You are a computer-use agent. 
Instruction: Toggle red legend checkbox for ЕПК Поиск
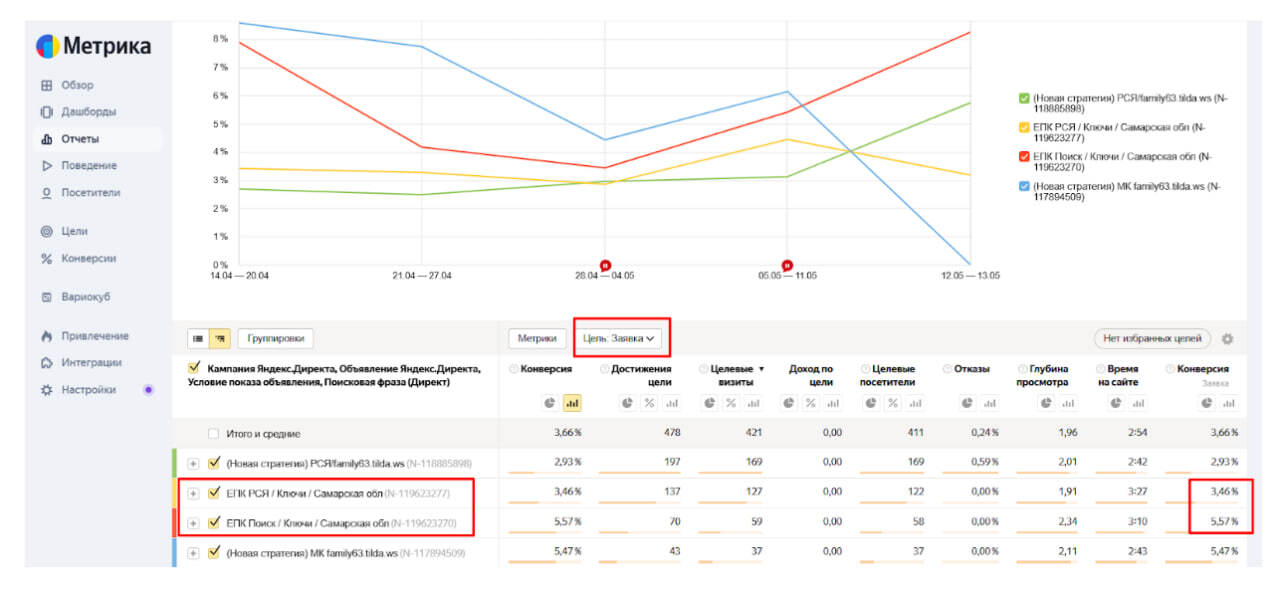(x=1023, y=156)
